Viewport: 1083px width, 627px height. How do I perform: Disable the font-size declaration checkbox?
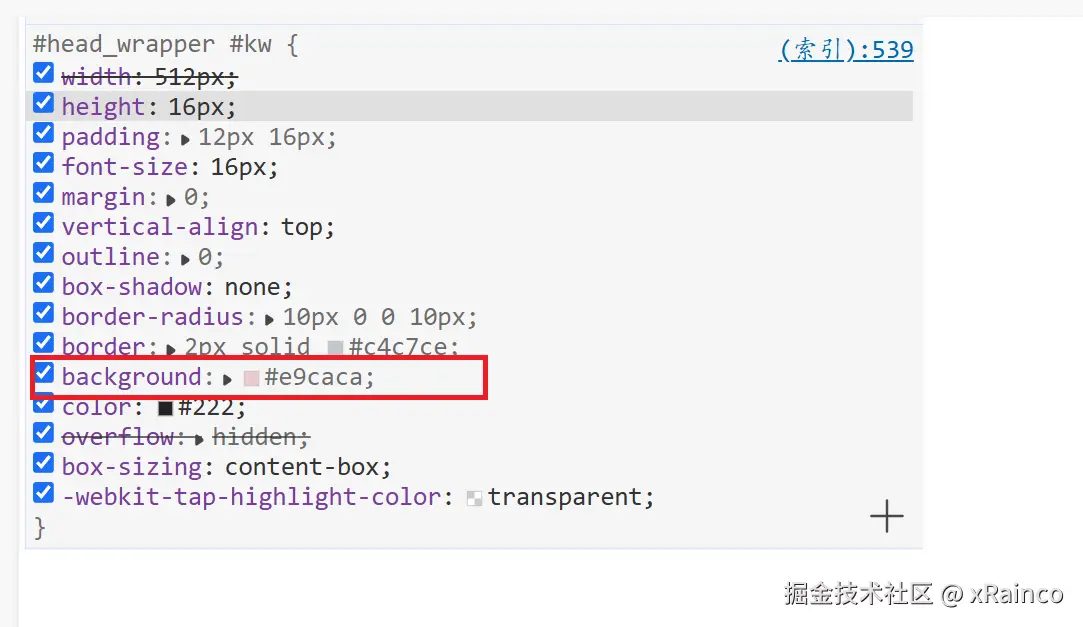[x=43, y=163]
